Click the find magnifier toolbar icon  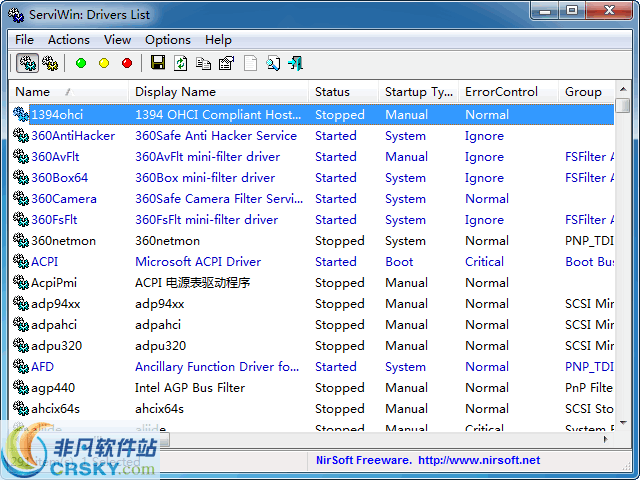tap(273, 63)
